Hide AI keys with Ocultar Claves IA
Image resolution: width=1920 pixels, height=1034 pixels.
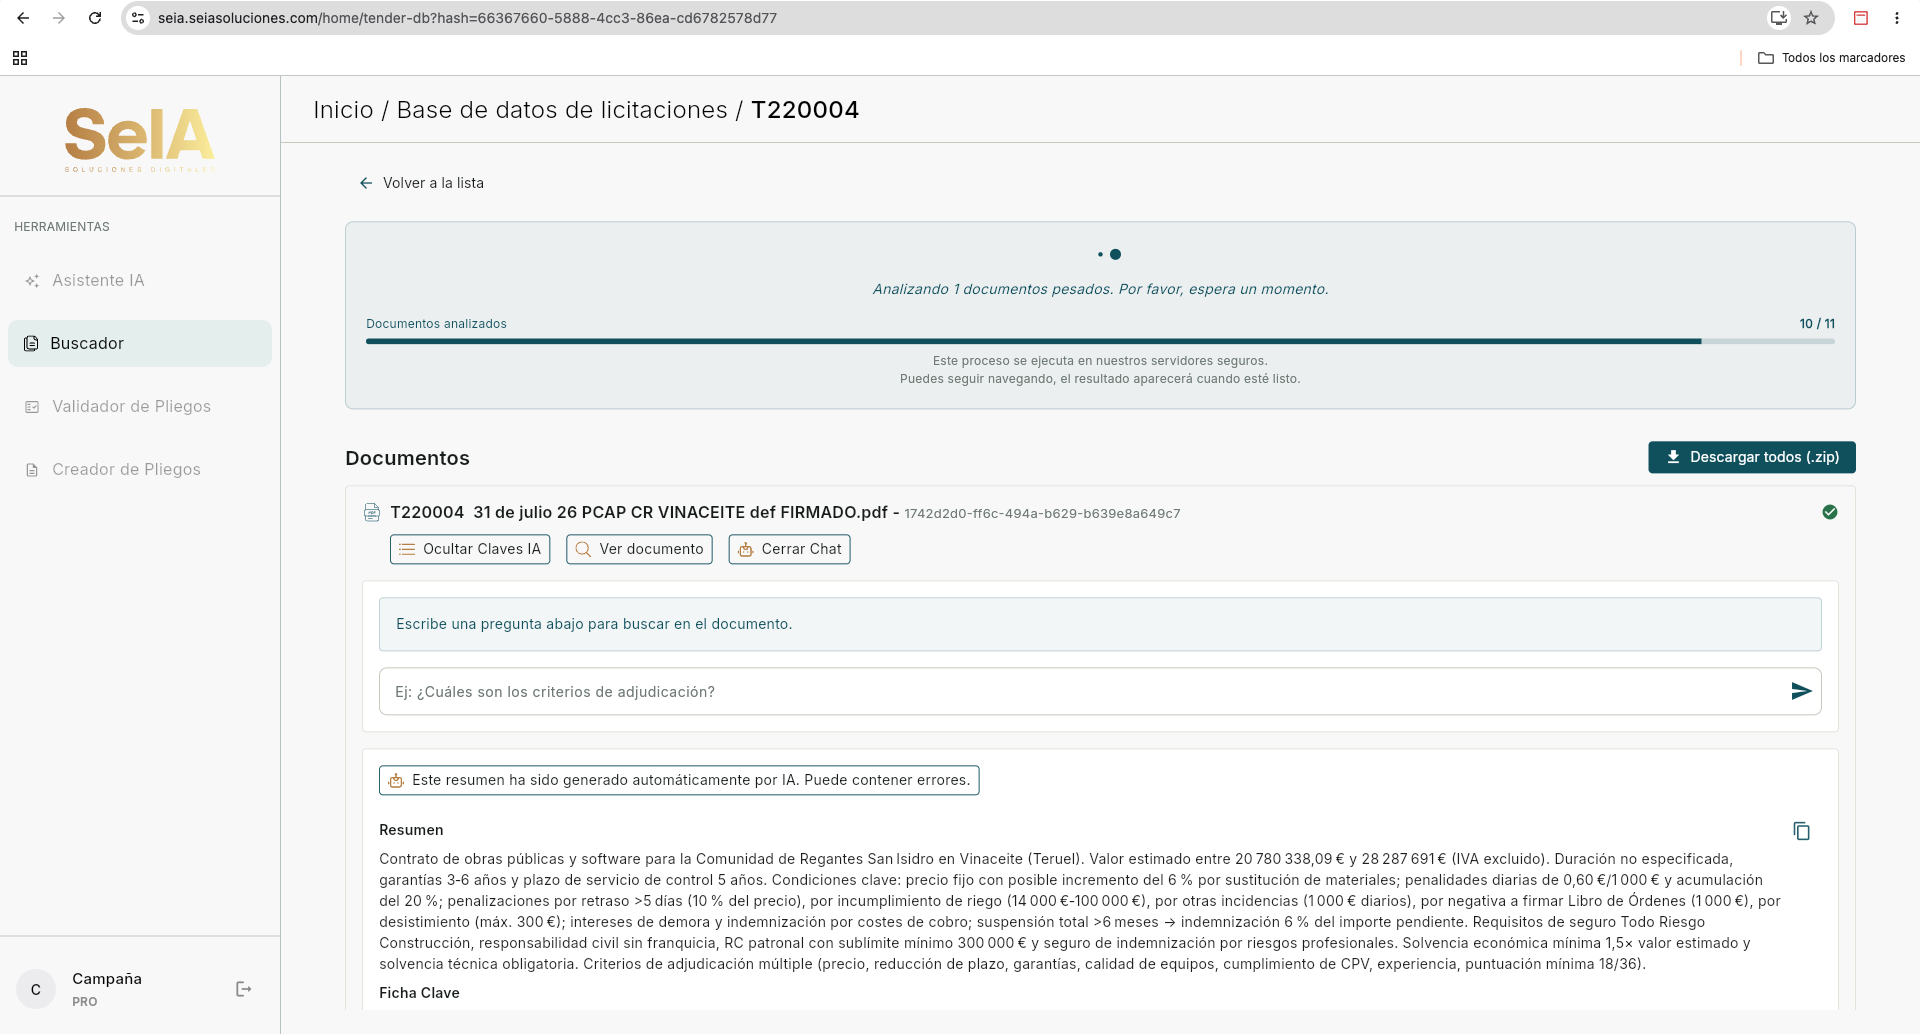click(x=470, y=549)
